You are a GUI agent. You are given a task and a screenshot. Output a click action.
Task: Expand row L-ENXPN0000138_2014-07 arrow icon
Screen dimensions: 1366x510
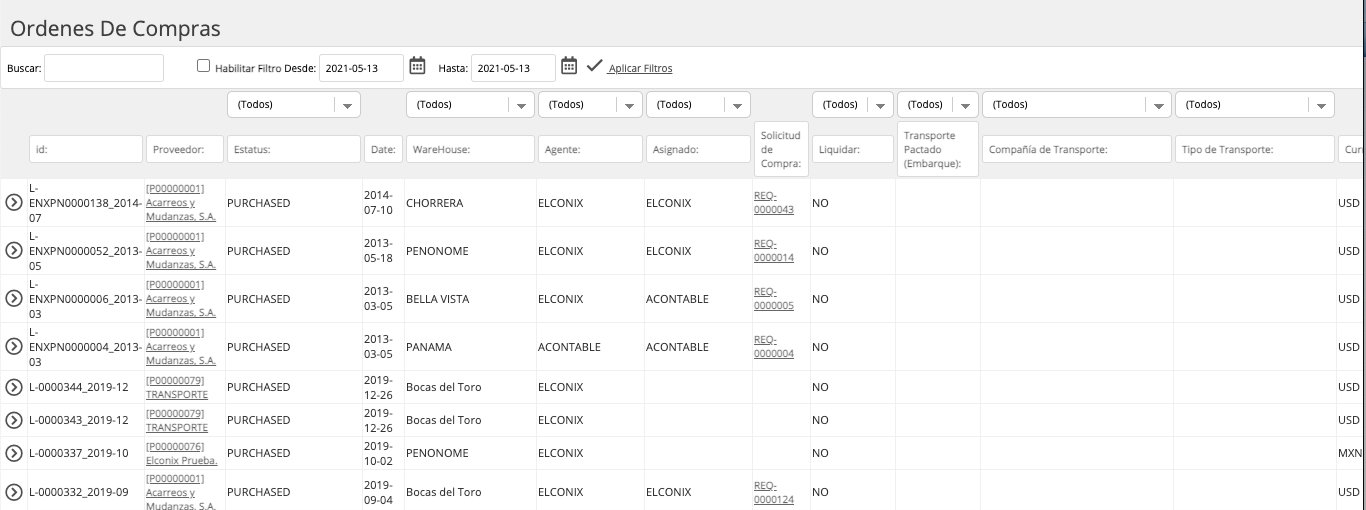point(14,202)
